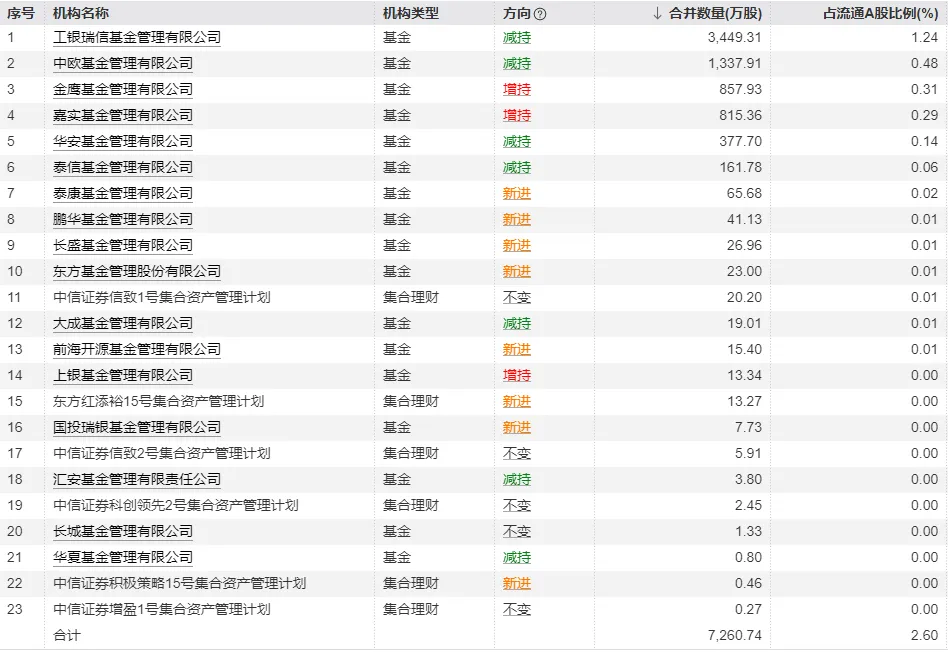Select 中信证券增盈1号集合资产管理计划 name
Screen dimensions: 948x652
tap(161, 610)
